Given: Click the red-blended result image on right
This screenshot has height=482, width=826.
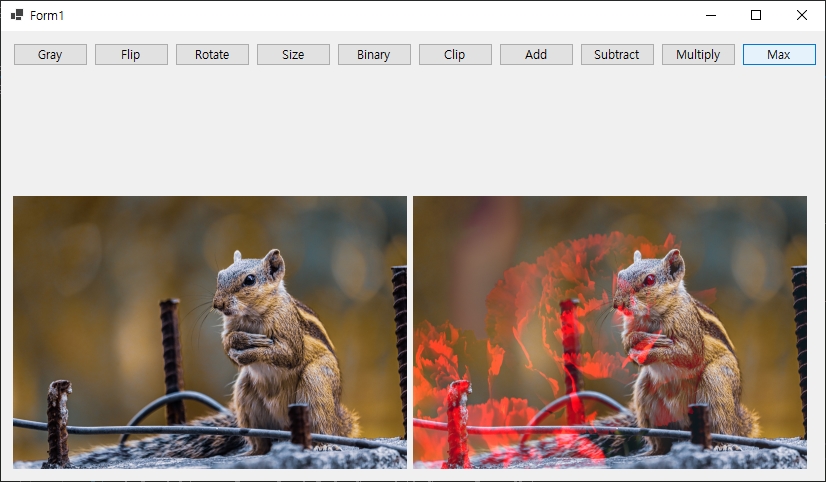Looking at the screenshot, I should (610, 332).
